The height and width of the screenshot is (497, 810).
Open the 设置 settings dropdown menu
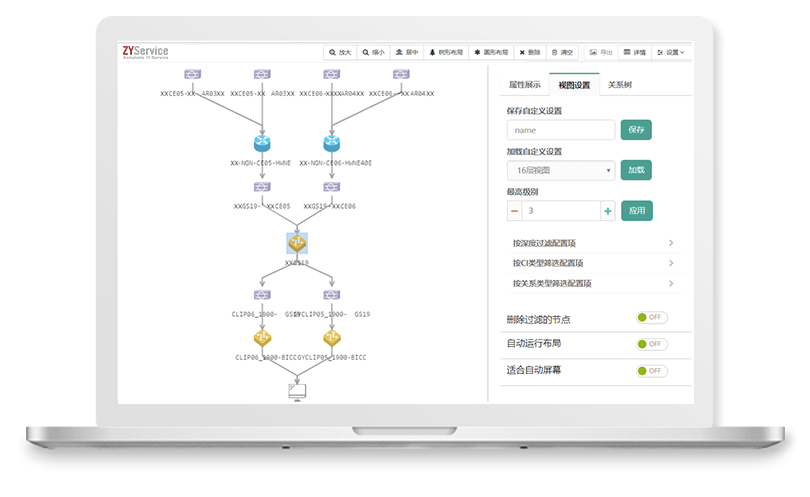(x=674, y=51)
